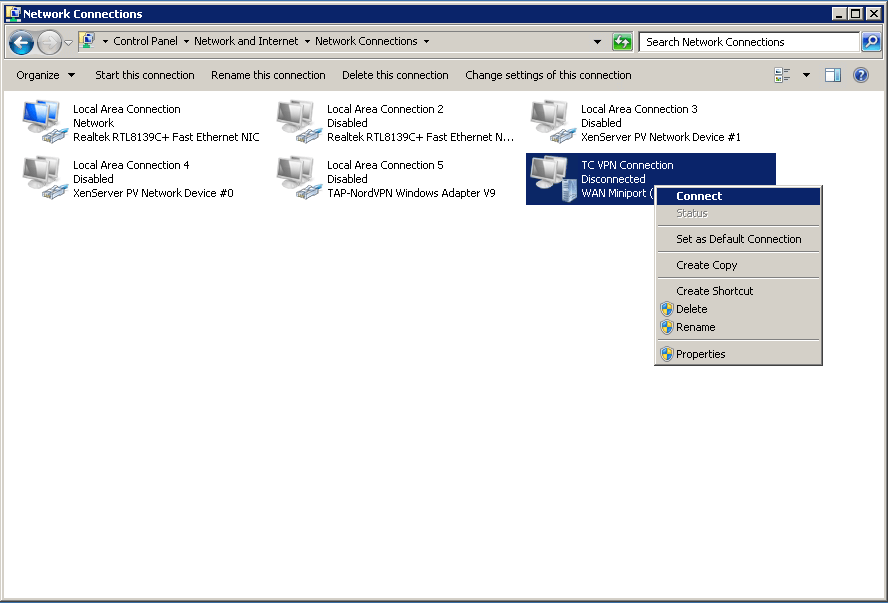
Task: Click Change settings of this connection
Action: [x=548, y=75]
